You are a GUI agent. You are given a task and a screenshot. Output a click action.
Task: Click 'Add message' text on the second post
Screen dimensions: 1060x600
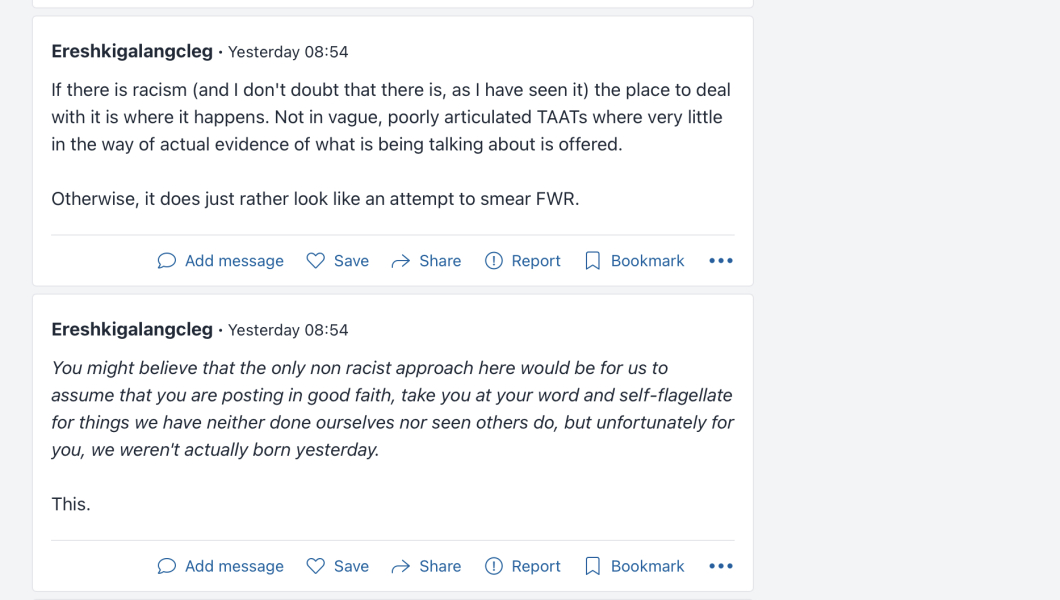234,566
